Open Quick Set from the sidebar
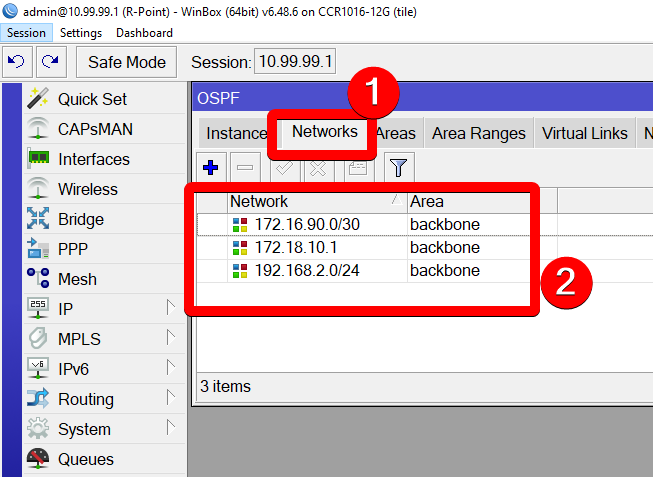Screen dimensions: 653x477 click(92, 99)
